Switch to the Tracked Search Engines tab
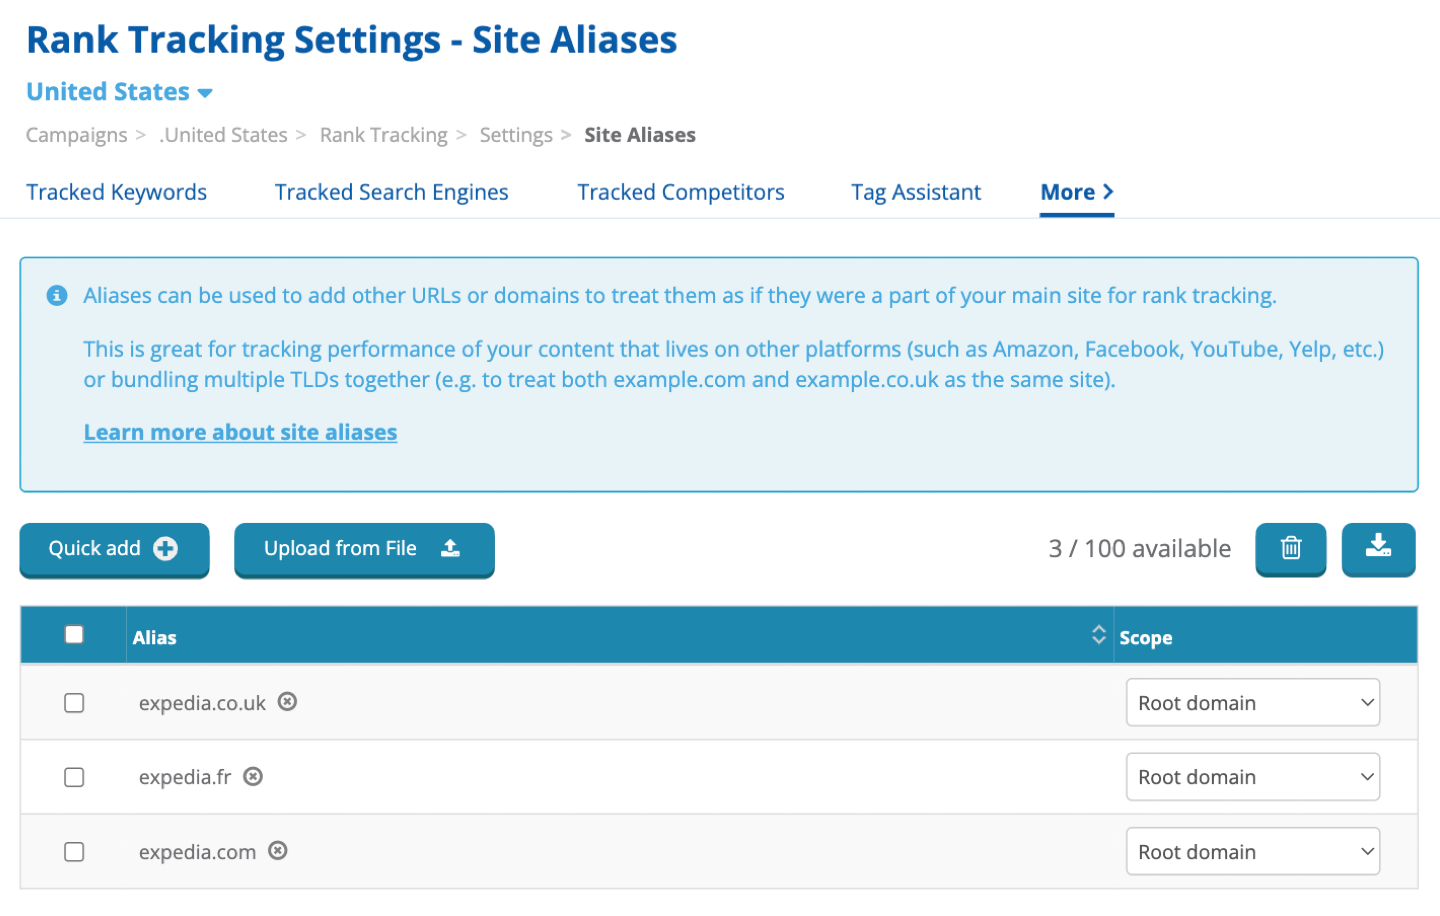Screen dimensions: 1440x916 point(391,192)
